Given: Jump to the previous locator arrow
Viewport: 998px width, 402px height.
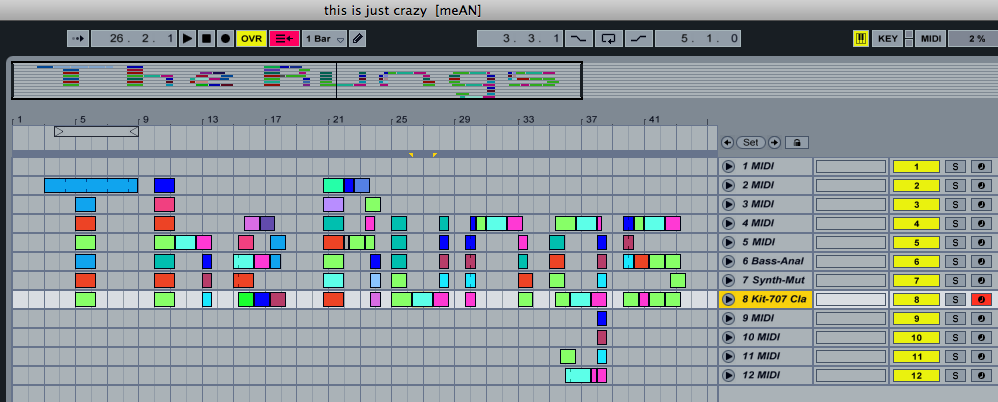Looking at the screenshot, I should tap(727, 142).
